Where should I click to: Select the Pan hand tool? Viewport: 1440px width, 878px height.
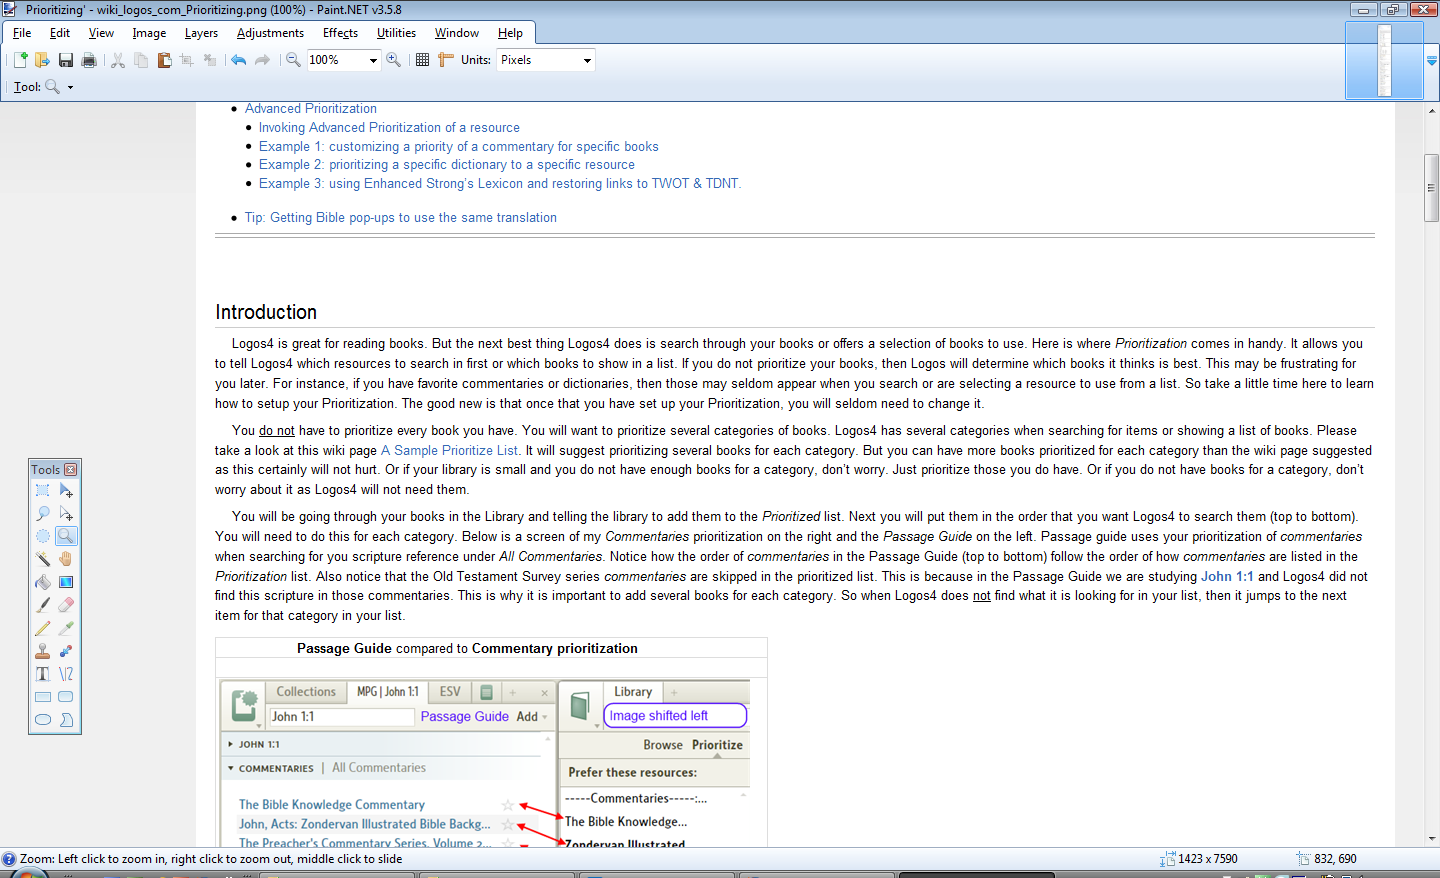66,559
